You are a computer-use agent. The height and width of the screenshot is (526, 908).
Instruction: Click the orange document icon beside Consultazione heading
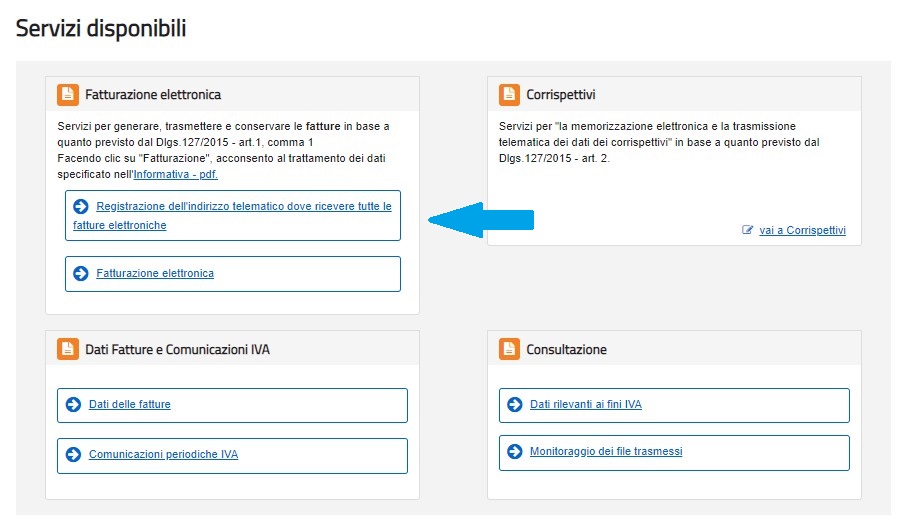[509, 349]
